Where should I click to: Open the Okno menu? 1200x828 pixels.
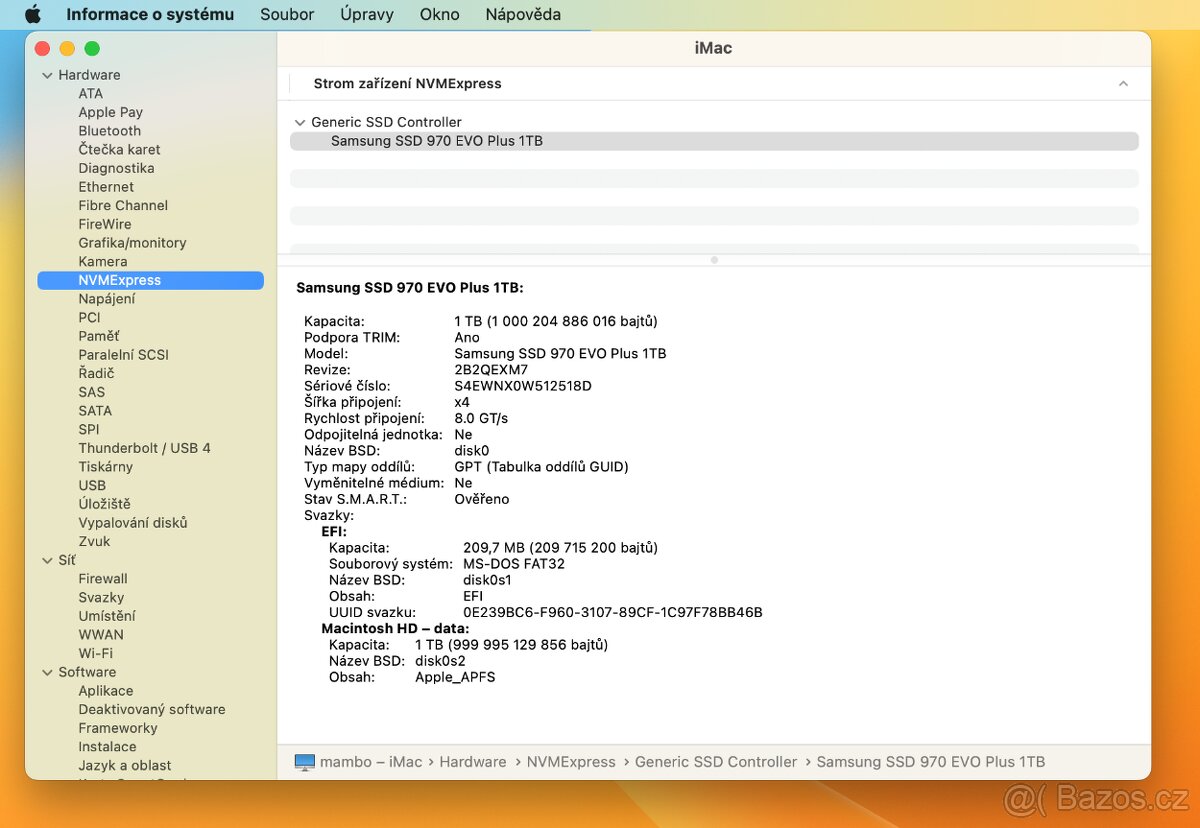click(x=439, y=14)
